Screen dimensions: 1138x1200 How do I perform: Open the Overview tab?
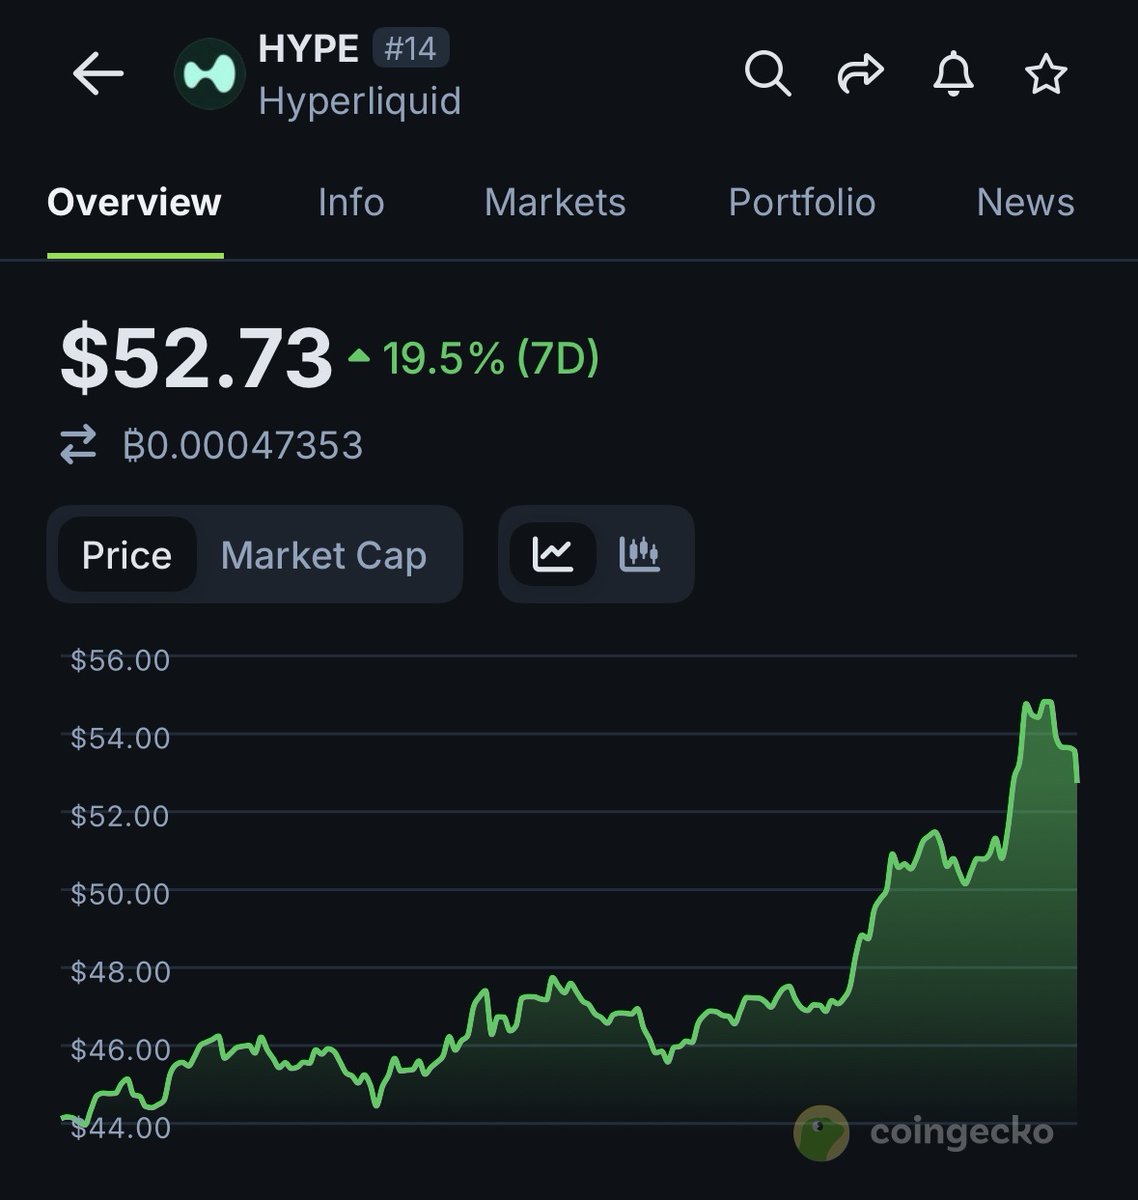pos(134,202)
